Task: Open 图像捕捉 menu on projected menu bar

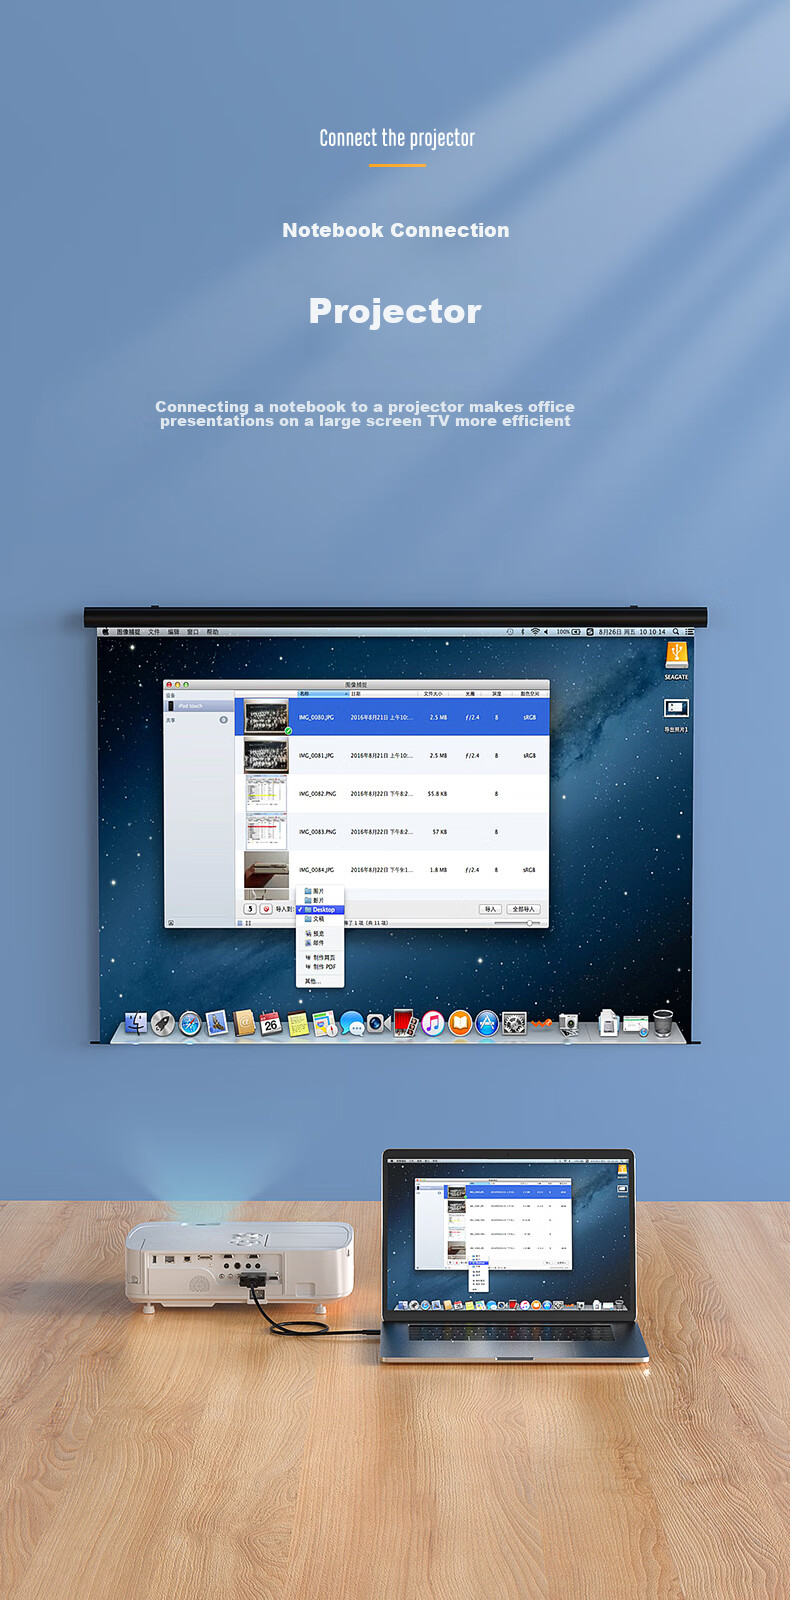Action: tap(129, 632)
